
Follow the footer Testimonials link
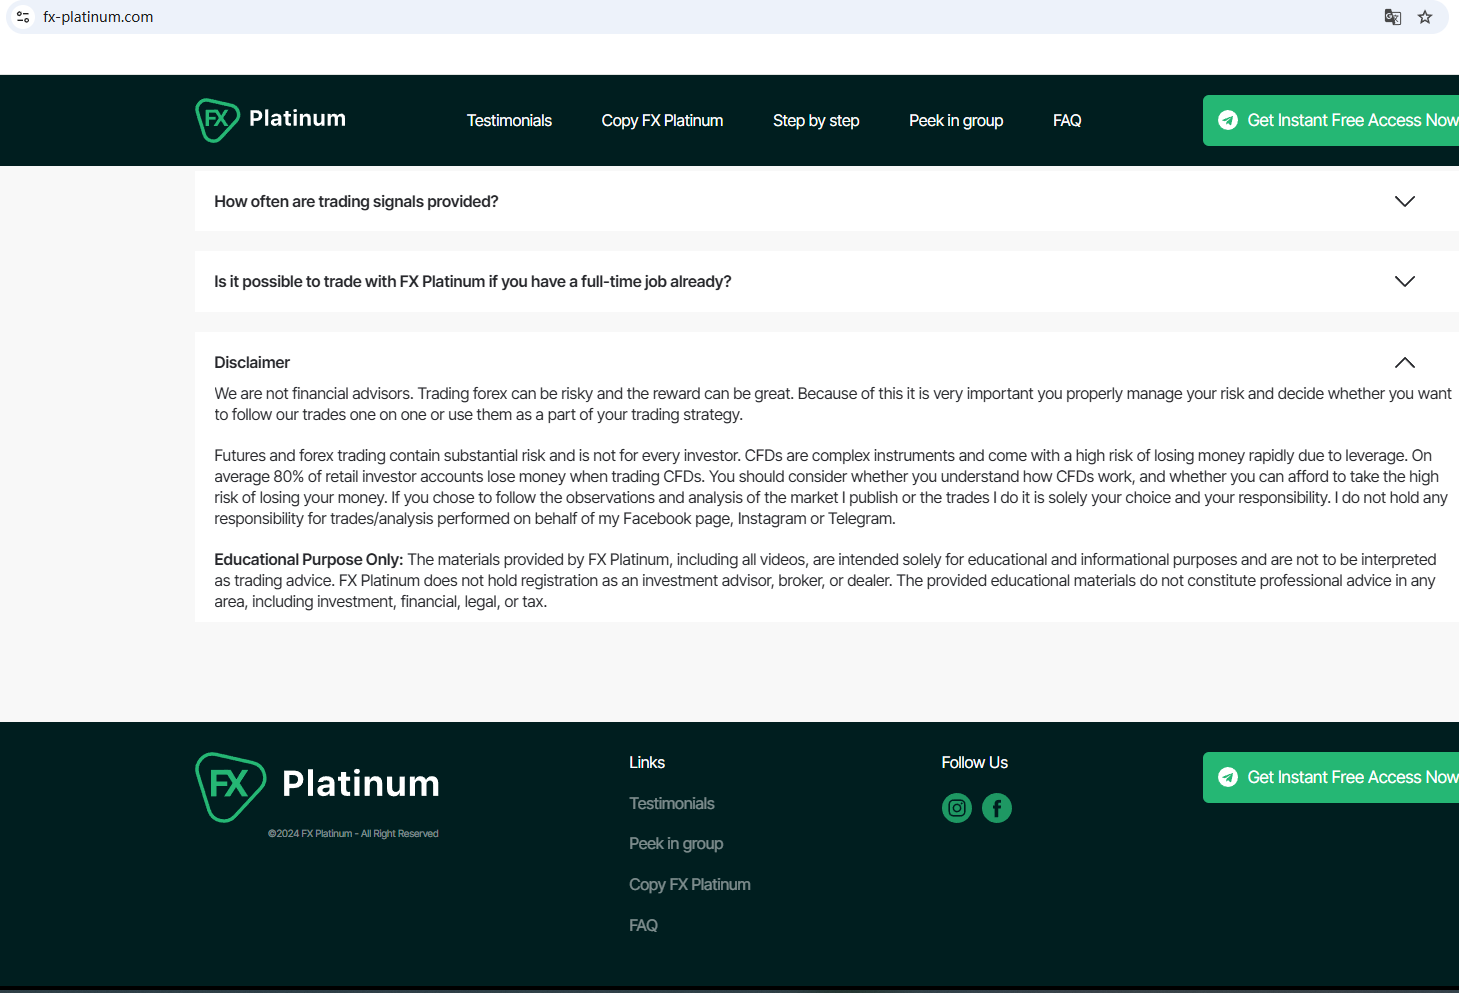pos(672,803)
